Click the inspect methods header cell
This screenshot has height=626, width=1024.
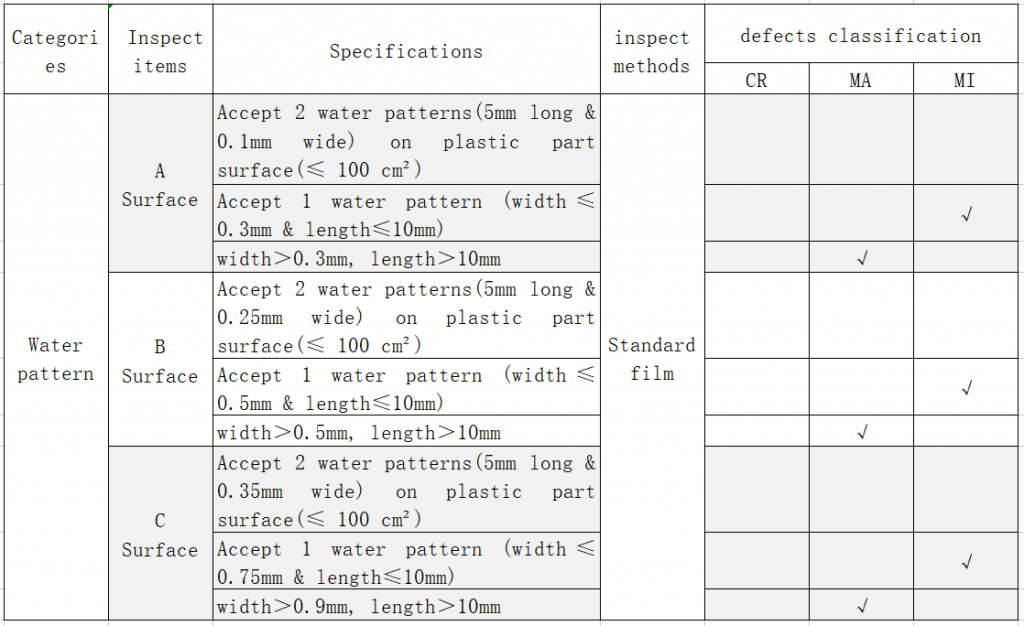point(652,50)
